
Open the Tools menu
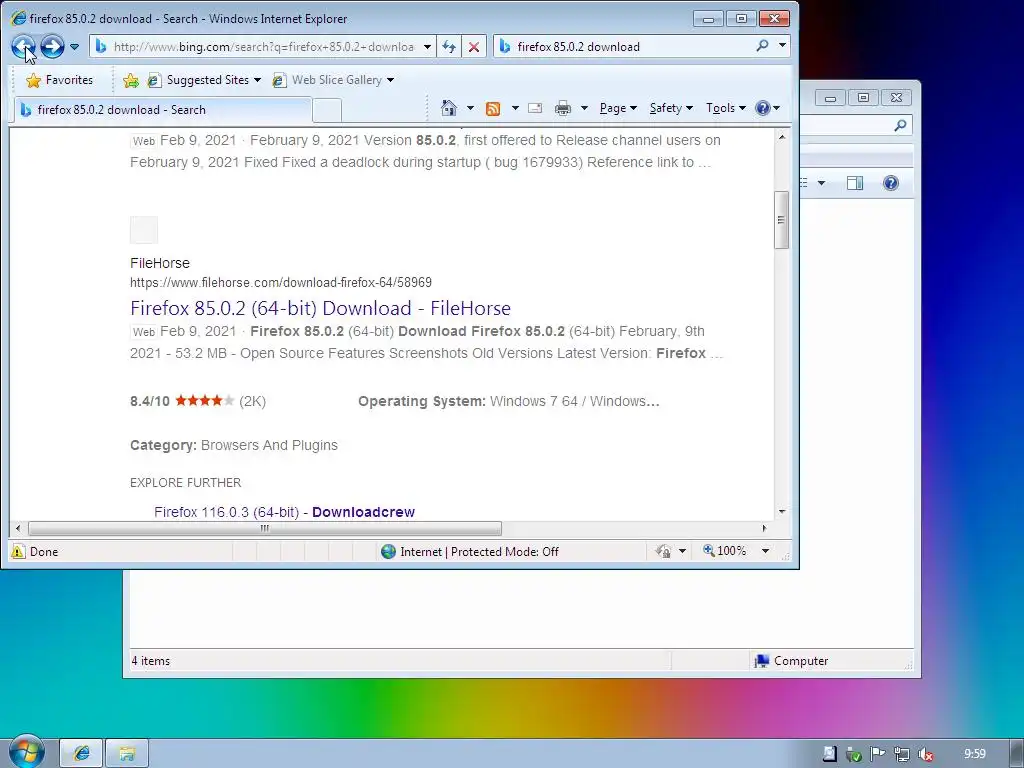click(726, 108)
